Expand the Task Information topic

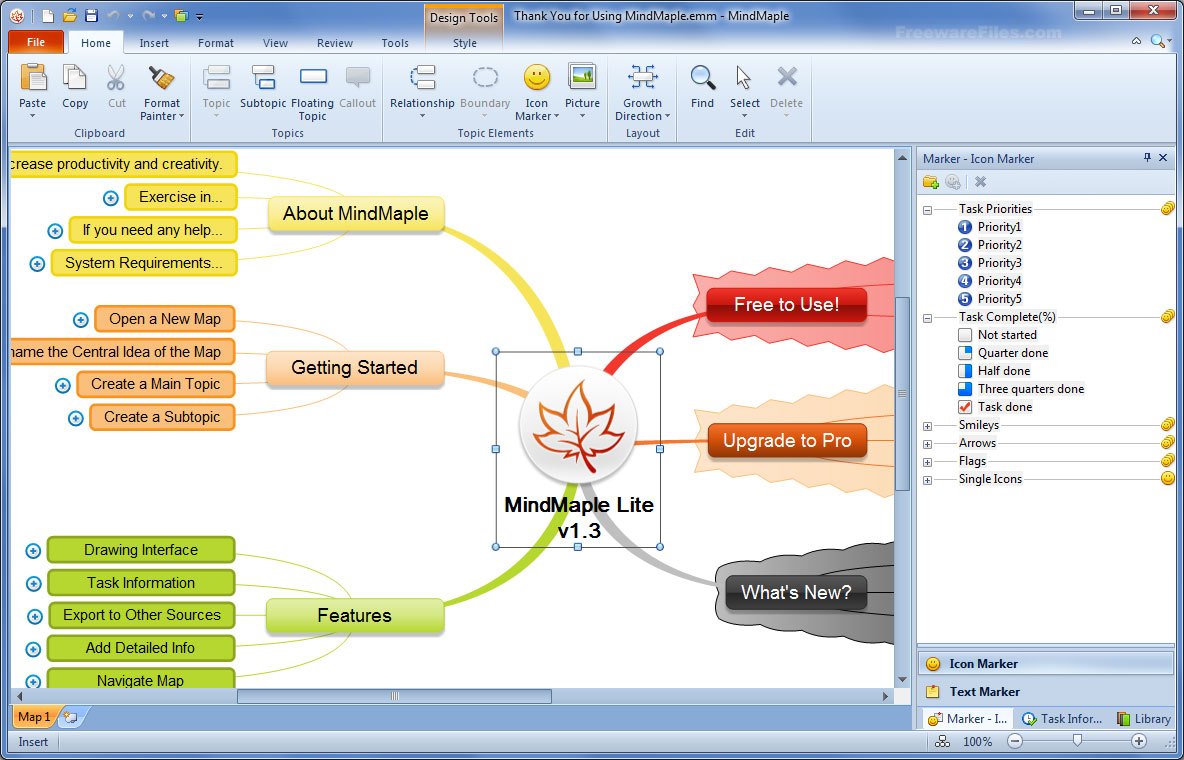[x=33, y=583]
